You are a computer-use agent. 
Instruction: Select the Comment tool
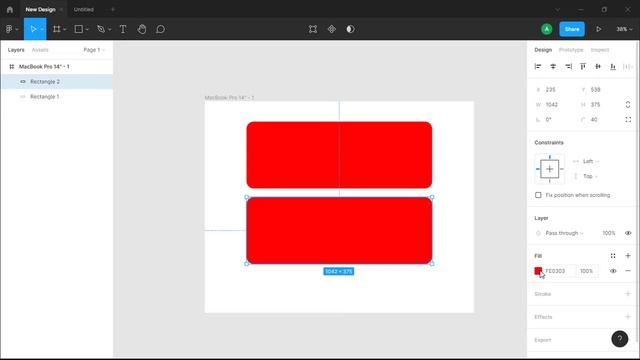160,29
